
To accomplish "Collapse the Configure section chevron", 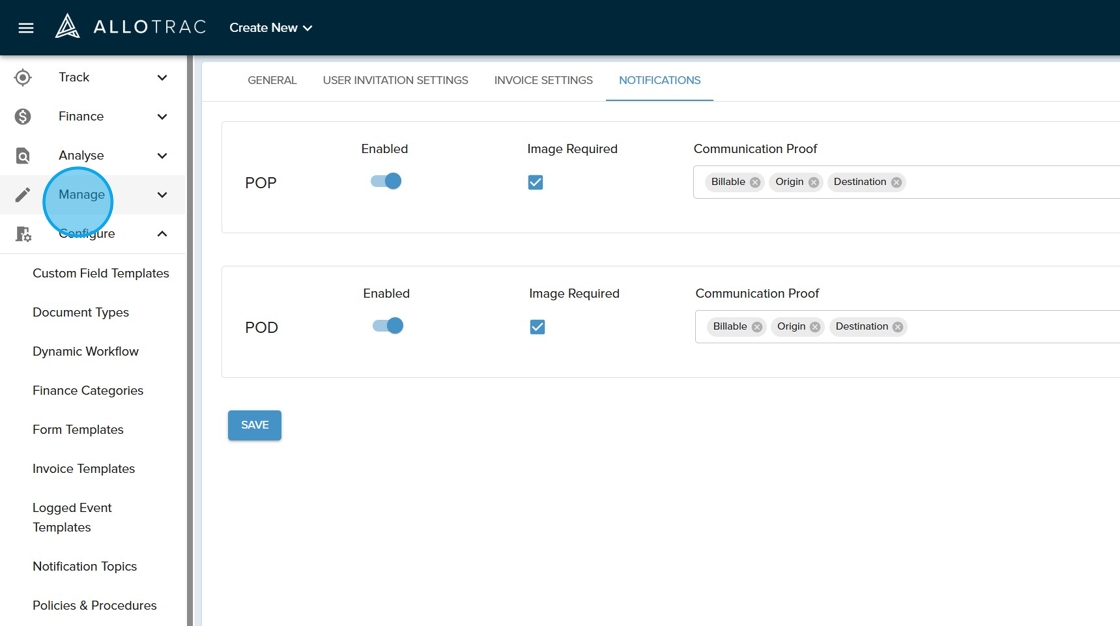I will coord(162,234).
